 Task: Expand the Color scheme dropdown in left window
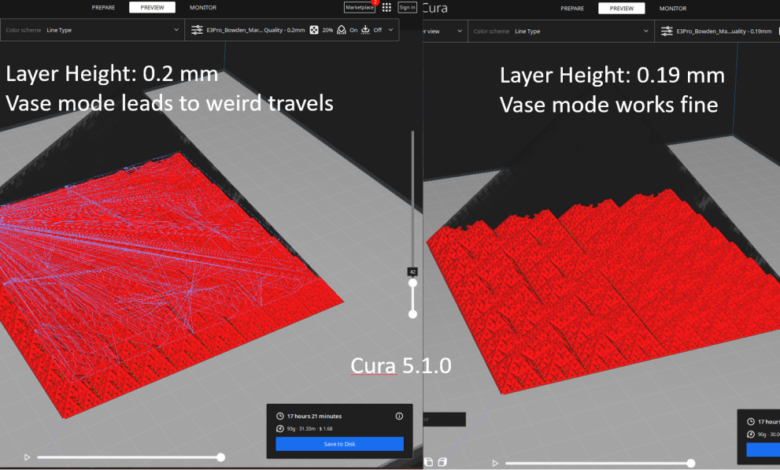coord(92,30)
